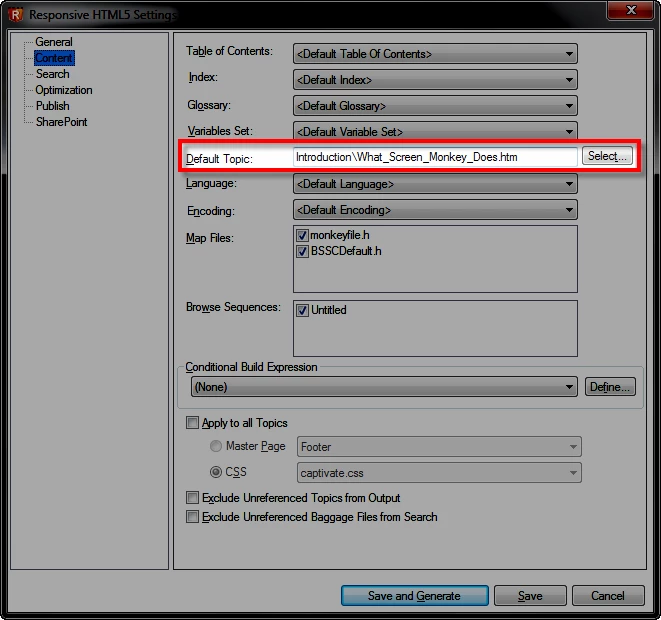Select the Master Page radio button

216,446
